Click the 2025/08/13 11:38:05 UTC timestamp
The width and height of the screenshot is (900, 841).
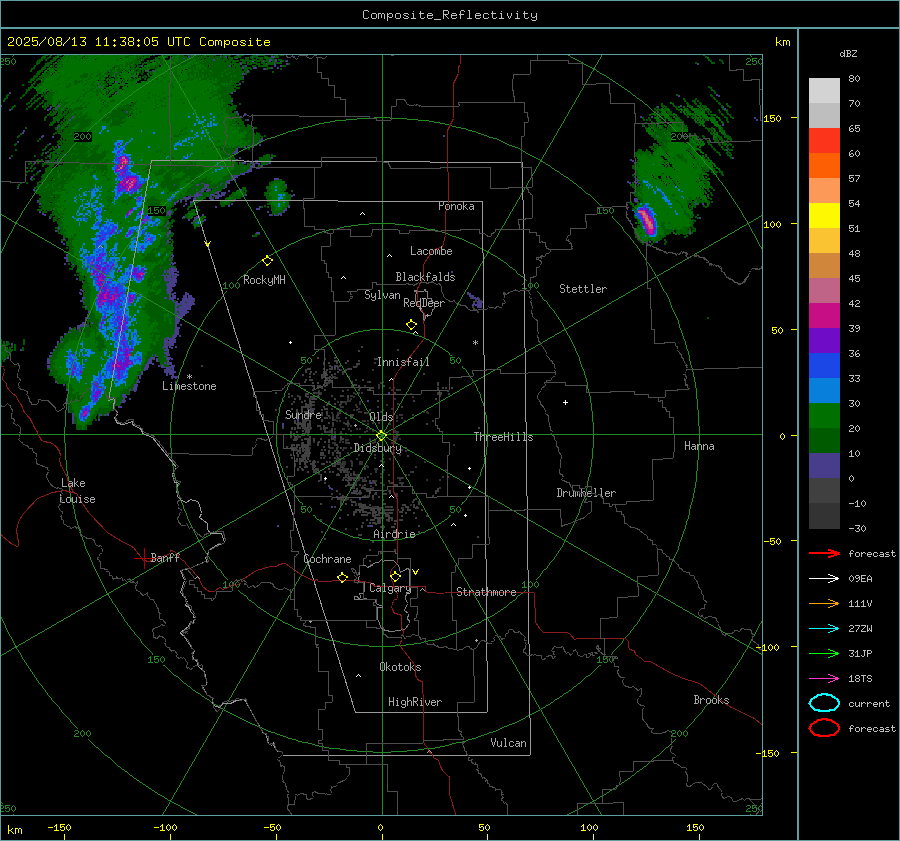(x=99, y=42)
